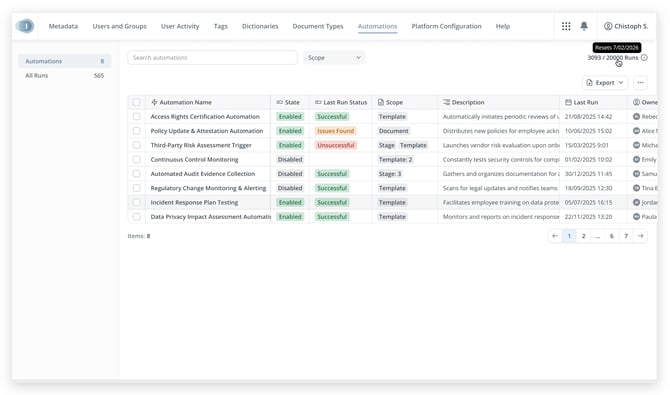This screenshot has height=395, width=670.
Task: Open Document Types
Action: (x=318, y=26)
